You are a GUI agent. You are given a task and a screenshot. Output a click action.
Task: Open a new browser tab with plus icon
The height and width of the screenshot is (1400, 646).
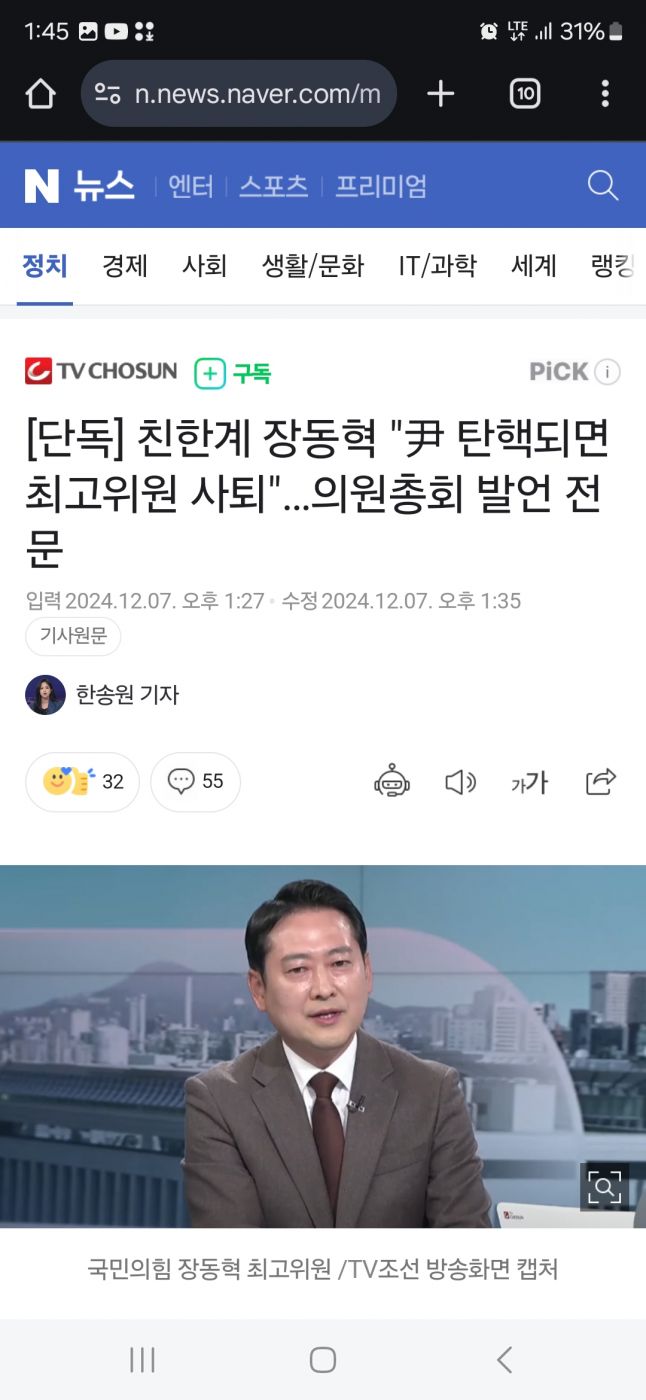[440, 94]
